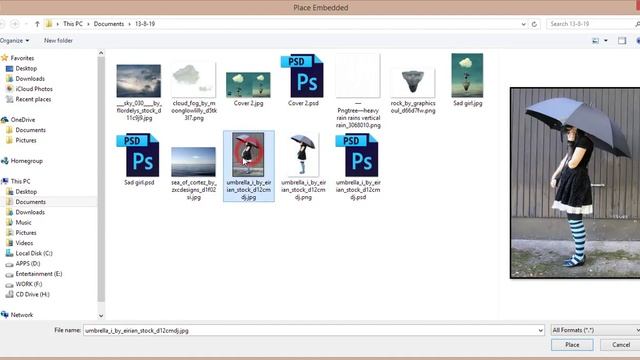640x360 pixels.
Task: Open the view options dropdown arrow
Action: pos(606,40)
